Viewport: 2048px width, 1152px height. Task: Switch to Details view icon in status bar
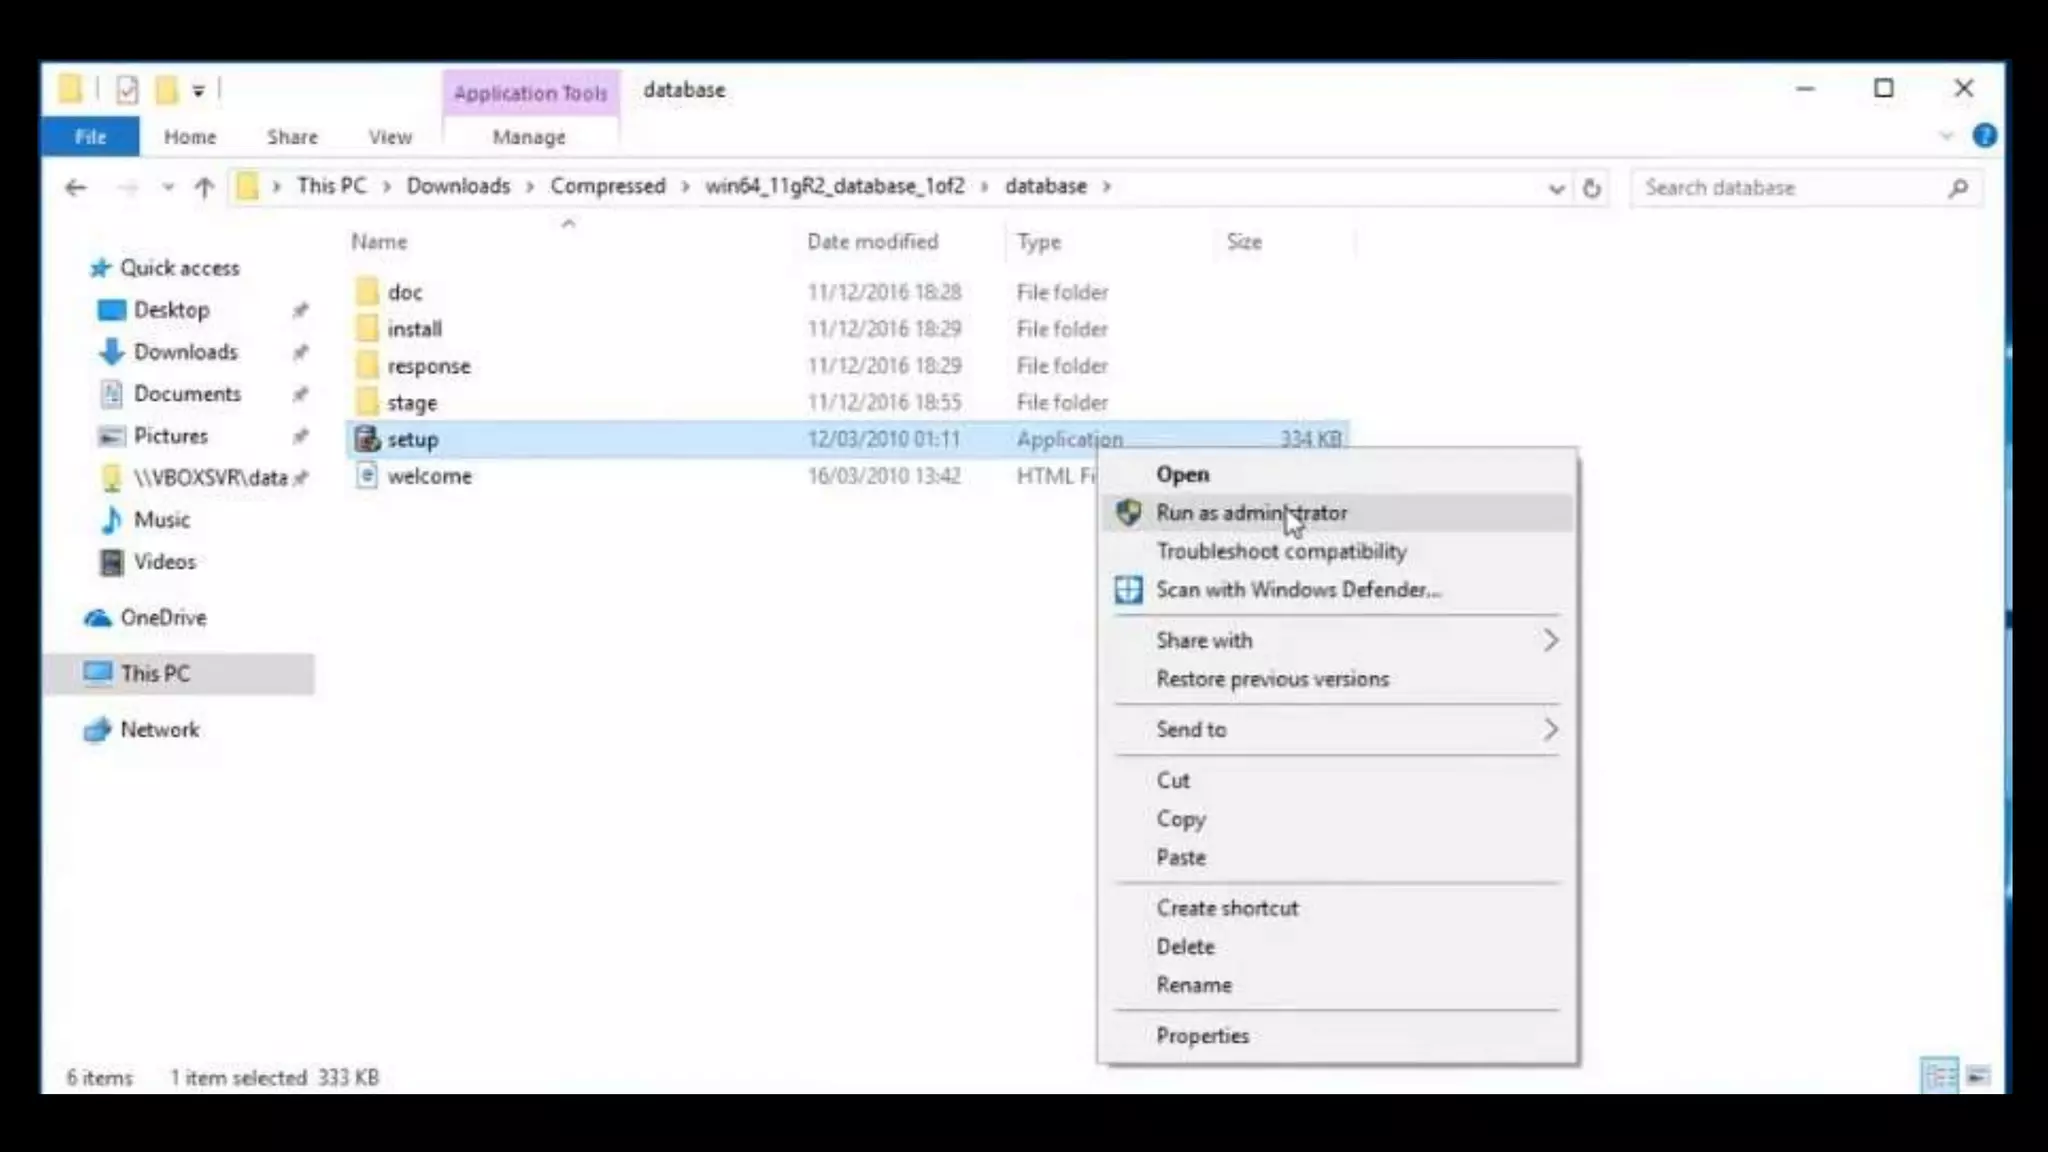1939,1076
